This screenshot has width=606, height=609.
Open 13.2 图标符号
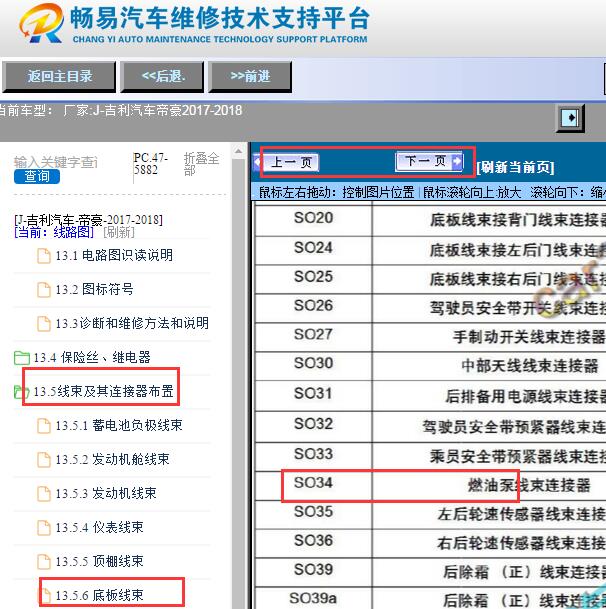click(94, 289)
